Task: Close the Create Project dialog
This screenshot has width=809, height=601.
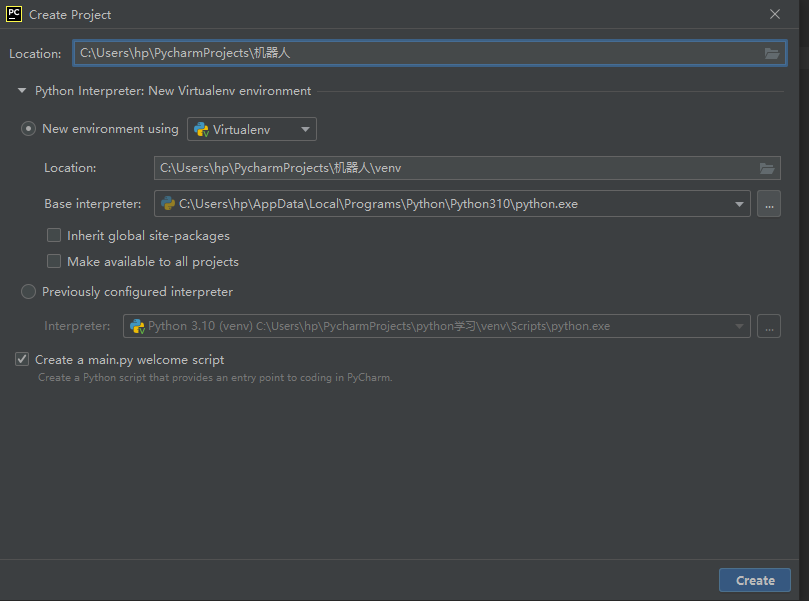Action: tap(775, 14)
